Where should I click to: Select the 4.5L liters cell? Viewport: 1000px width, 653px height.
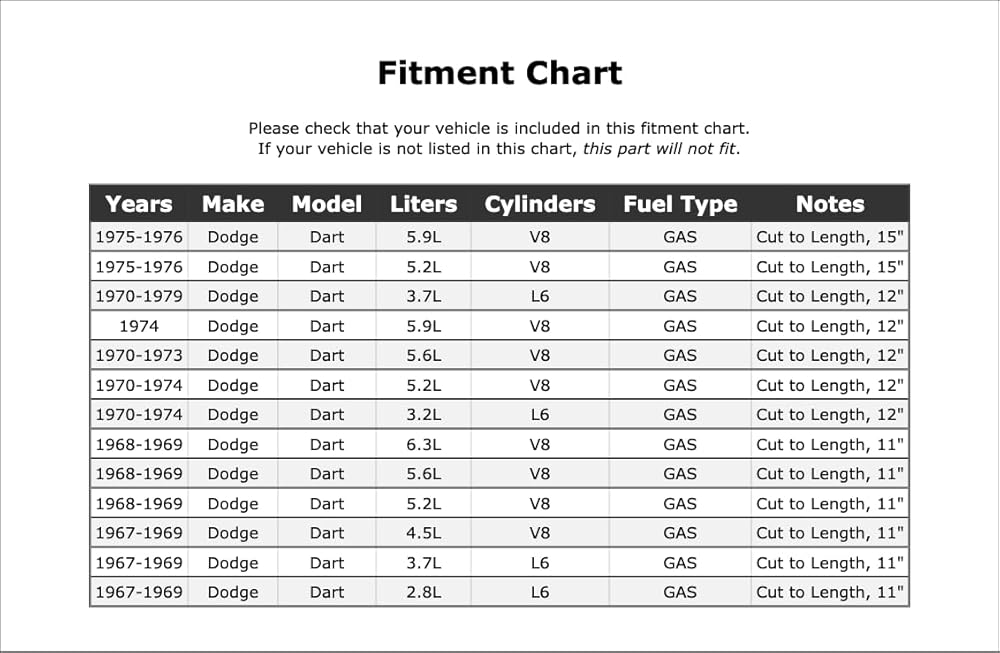click(x=423, y=533)
